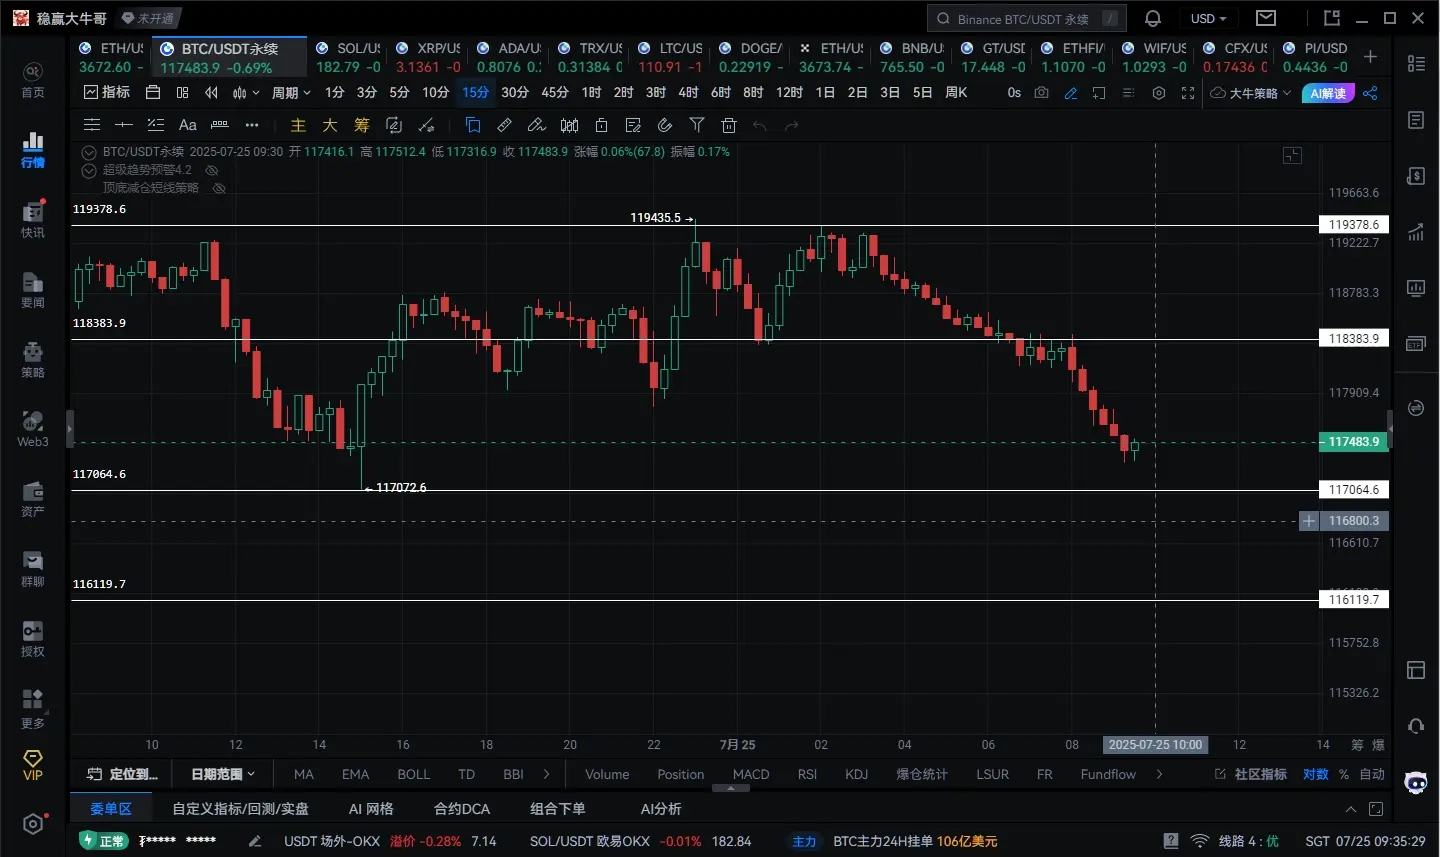This screenshot has width=1440, height=857.
Task: Take a chart screenshot with camera icon
Action: click(1042, 93)
